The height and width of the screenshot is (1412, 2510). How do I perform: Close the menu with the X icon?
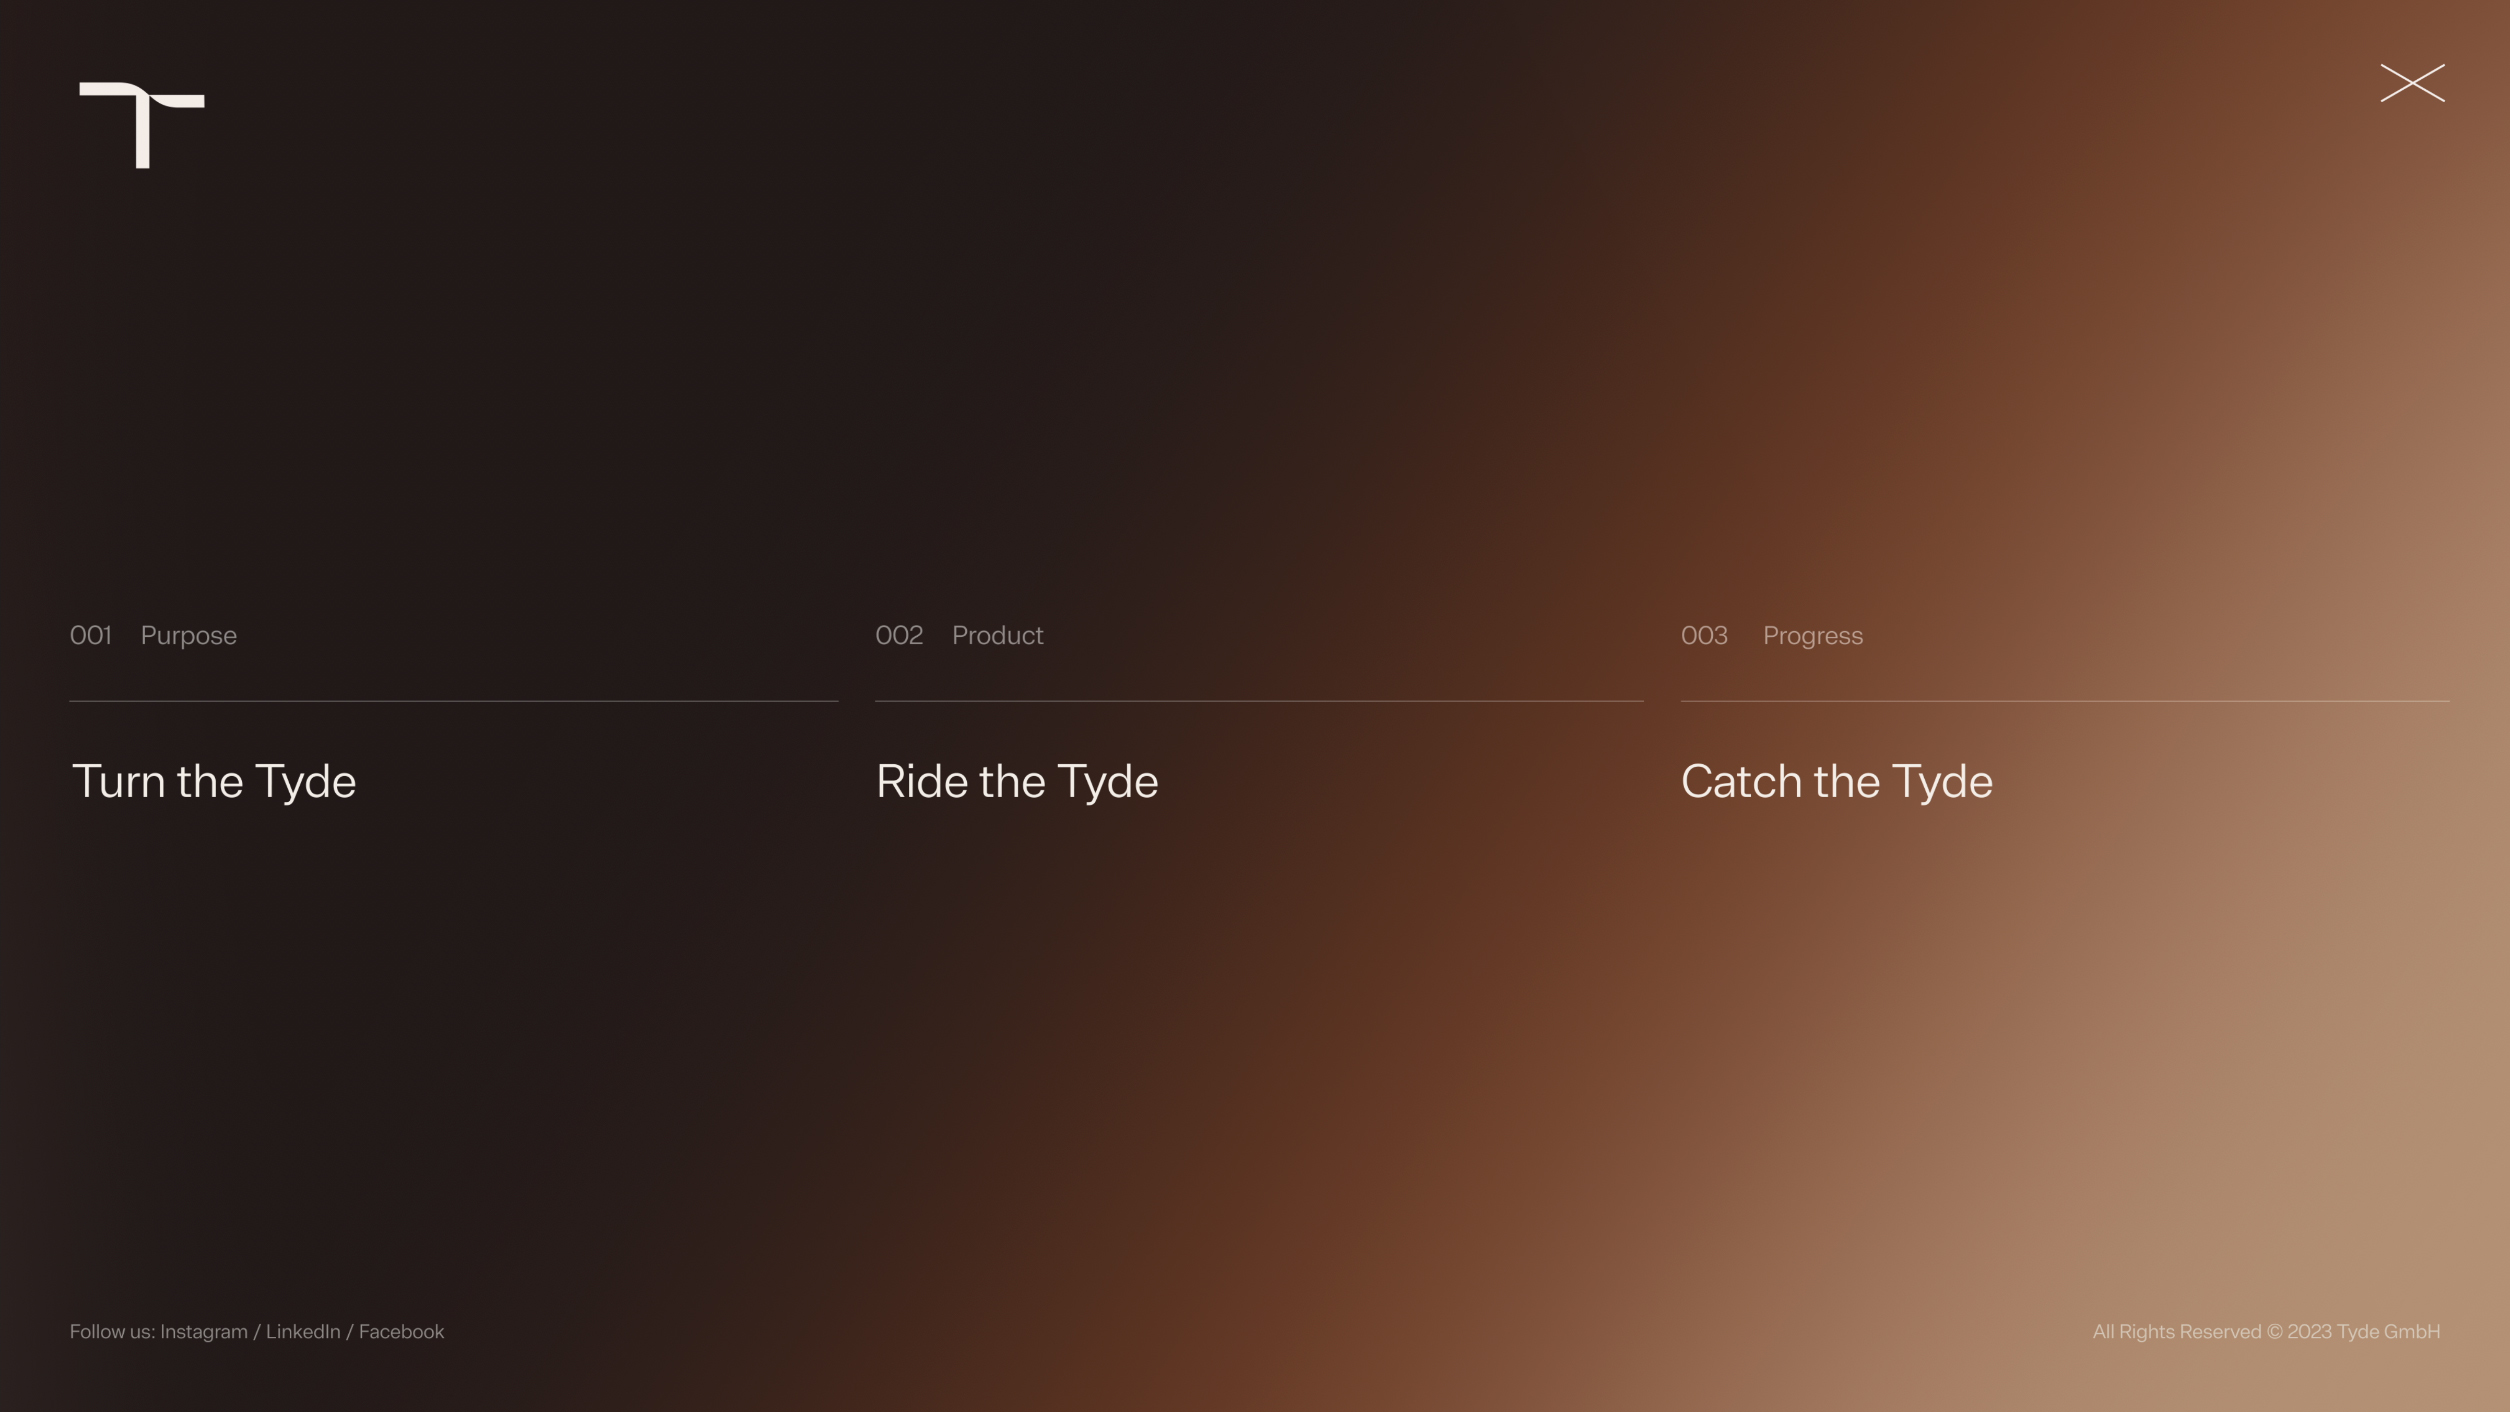pos(2411,83)
